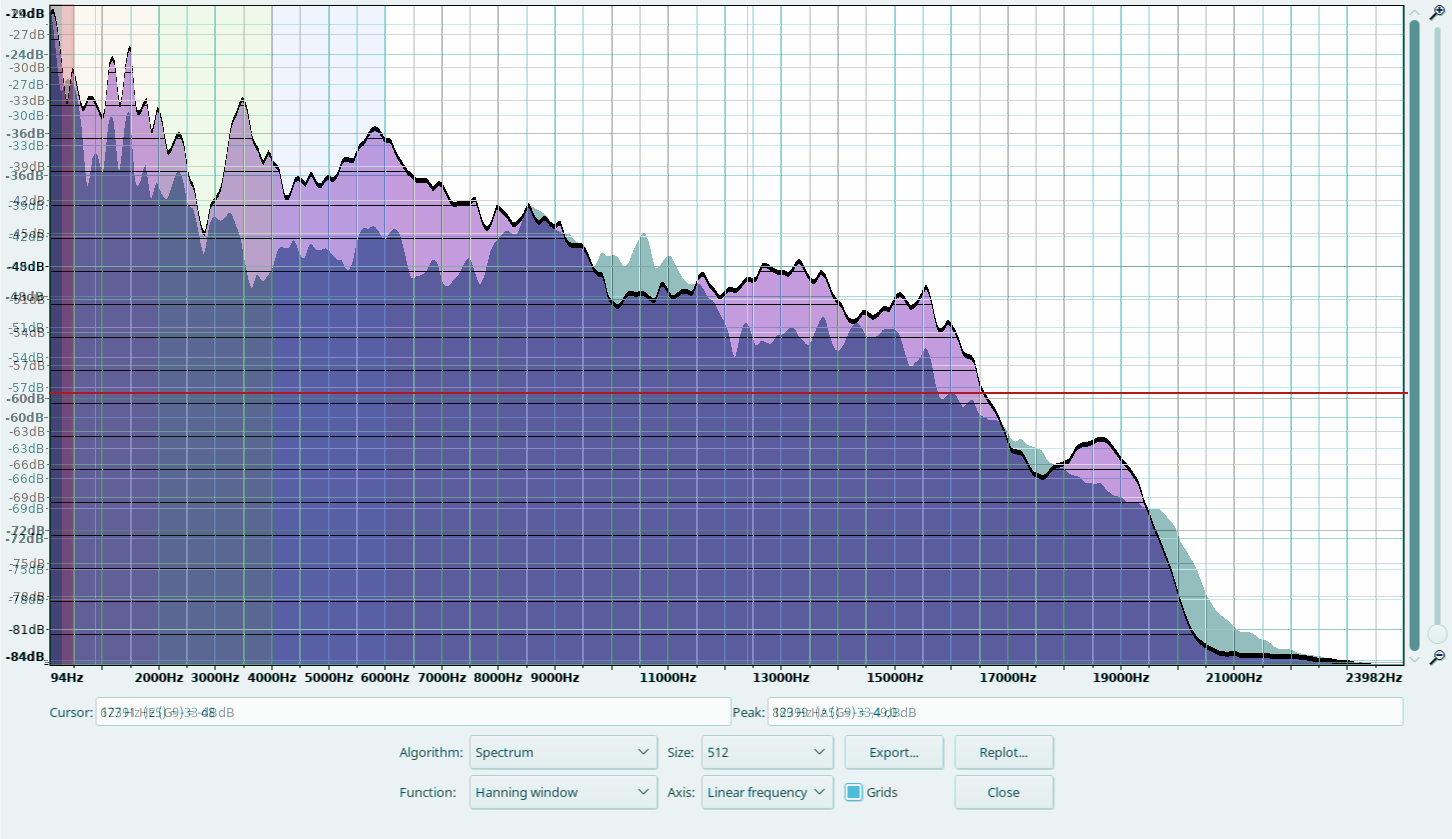Click the Size: label
The image size is (1452, 839).
(681, 752)
